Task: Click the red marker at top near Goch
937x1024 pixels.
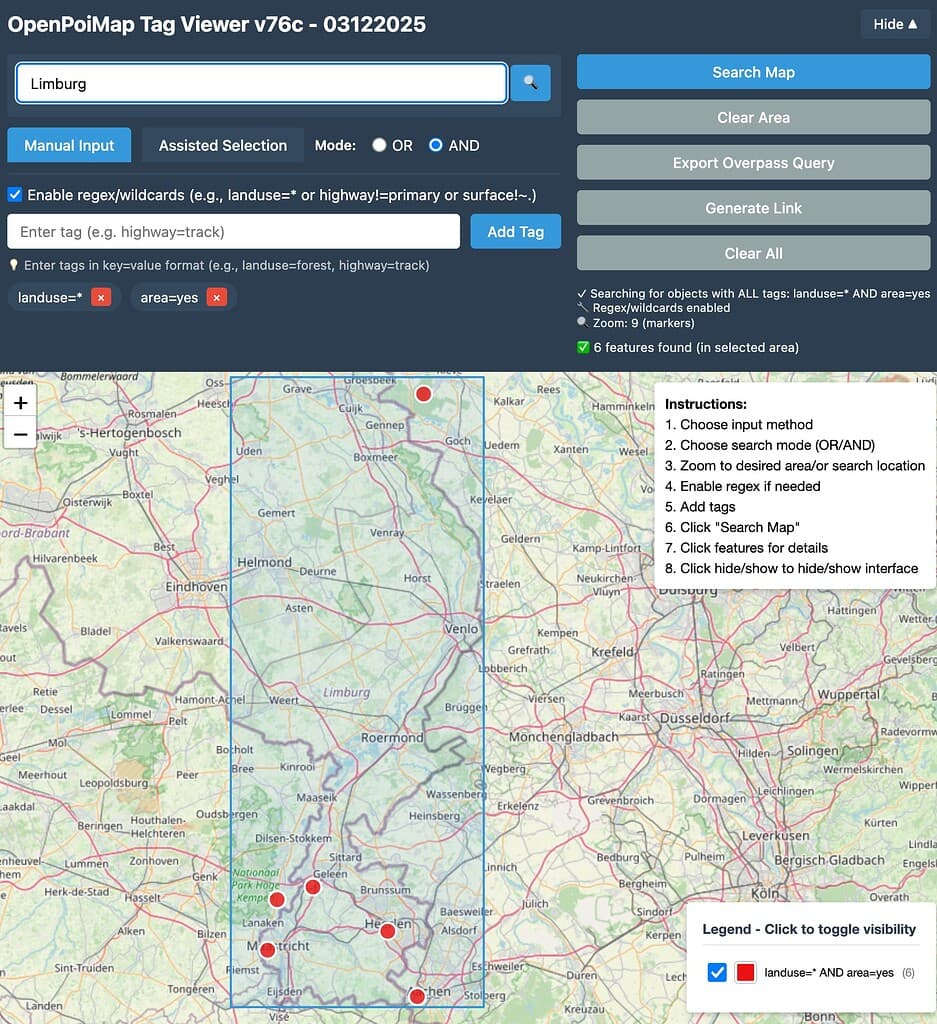Action: (423, 393)
